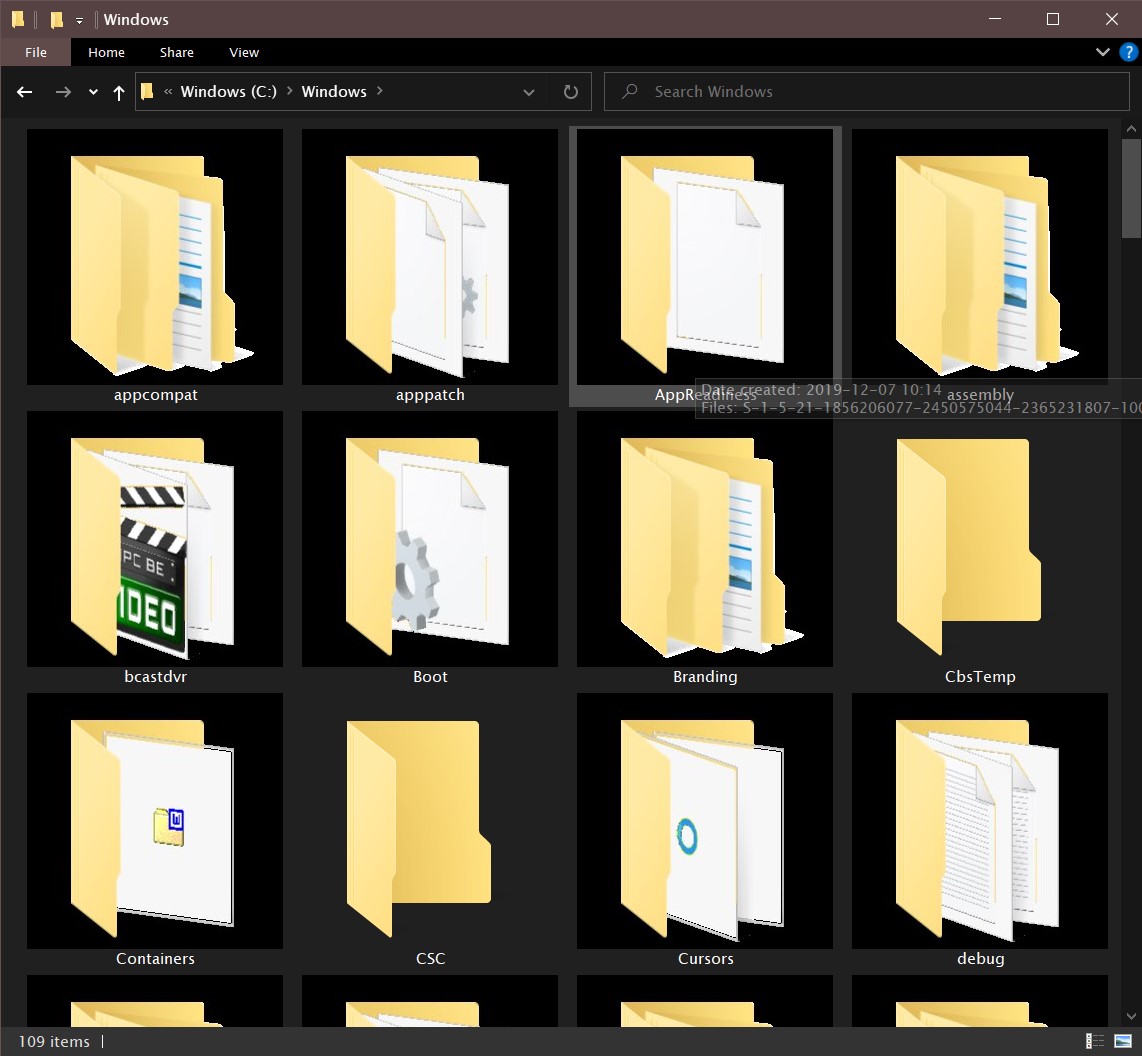1142x1056 pixels.
Task: Click the Forward navigation arrow
Action: coord(63,92)
